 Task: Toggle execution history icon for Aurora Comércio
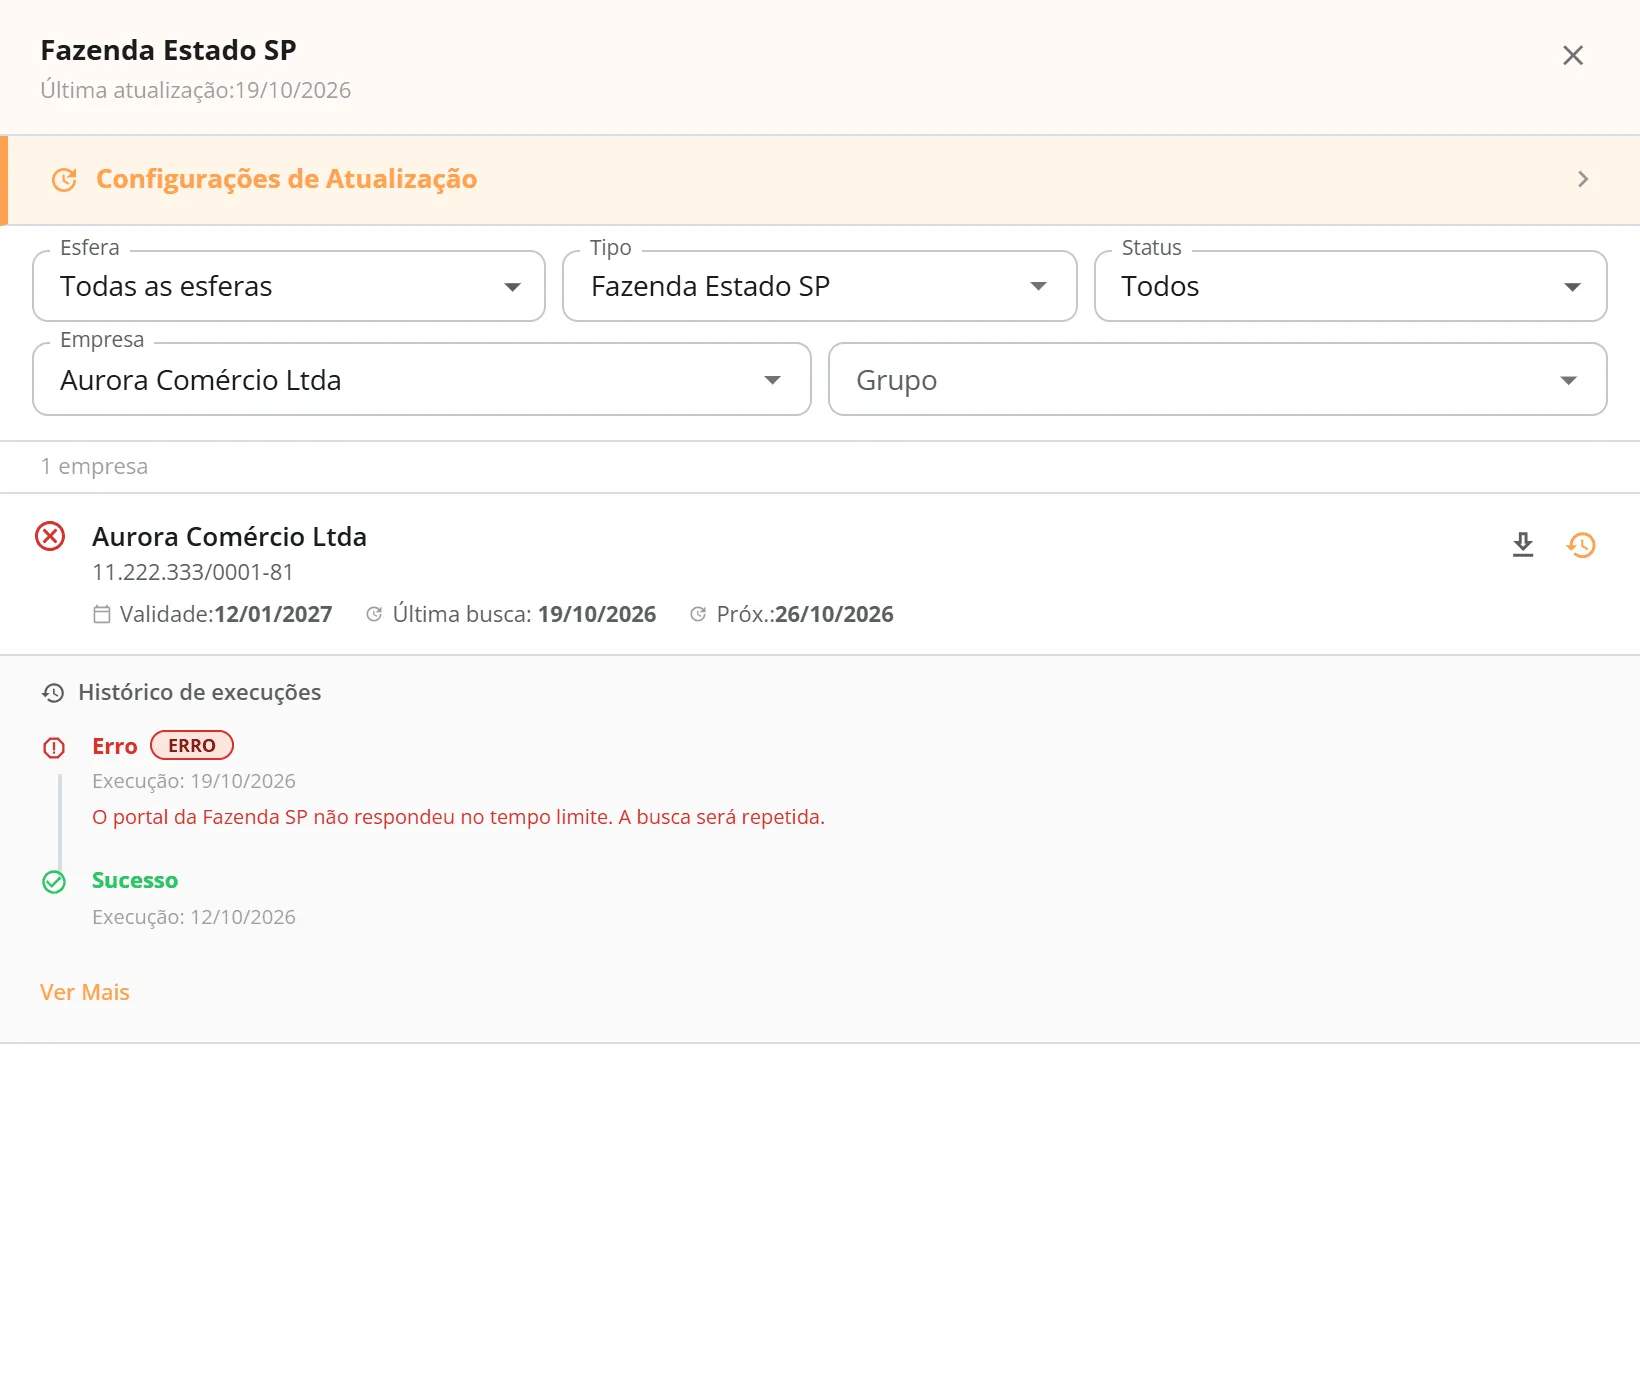point(1581,545)
